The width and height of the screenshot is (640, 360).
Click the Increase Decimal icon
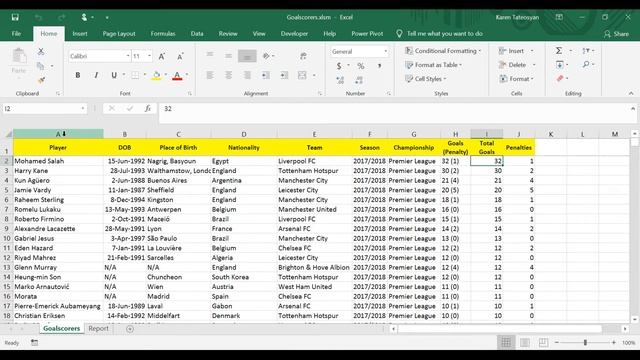pyautogui.click(x=340, y=80)
